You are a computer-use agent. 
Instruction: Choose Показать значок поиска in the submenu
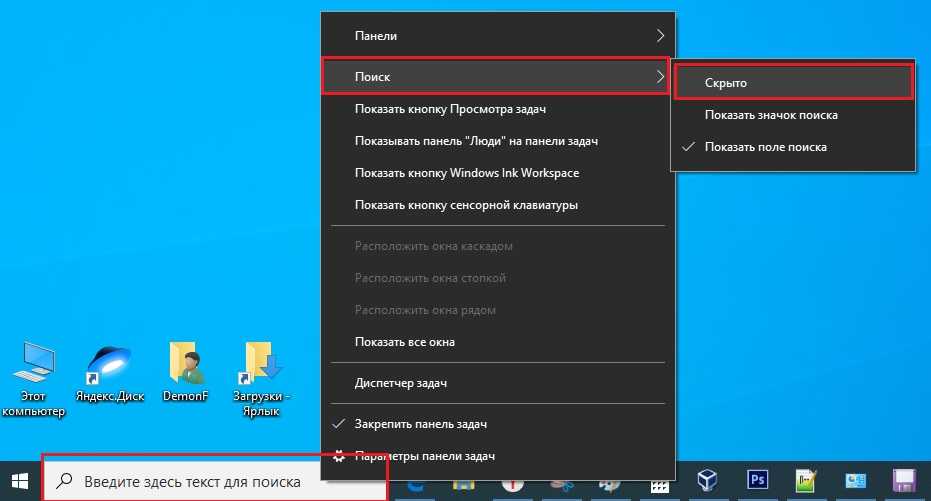pos(770,115)
